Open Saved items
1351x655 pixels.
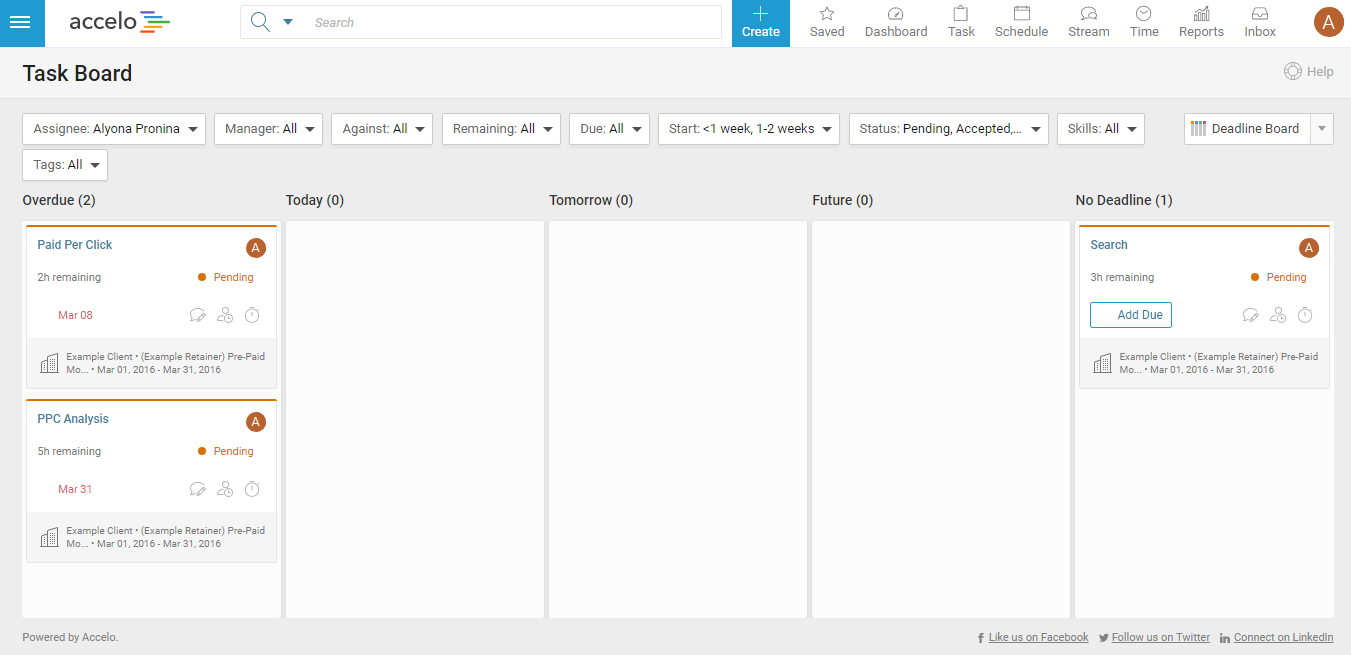pos(827,23)
